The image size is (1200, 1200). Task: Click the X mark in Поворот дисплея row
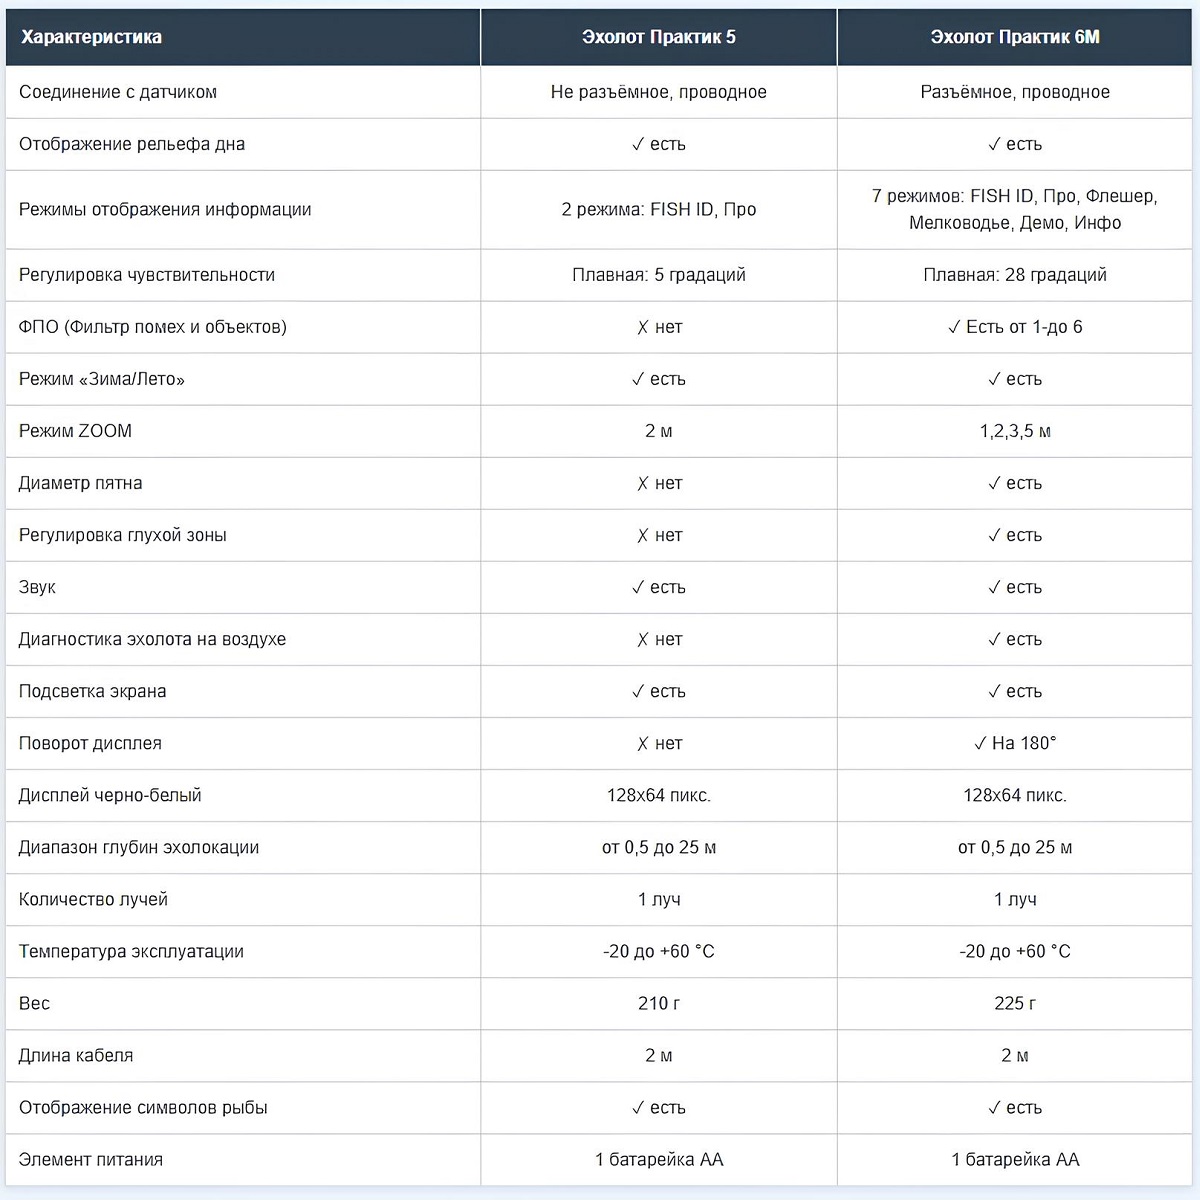click(x=643, y=743)
